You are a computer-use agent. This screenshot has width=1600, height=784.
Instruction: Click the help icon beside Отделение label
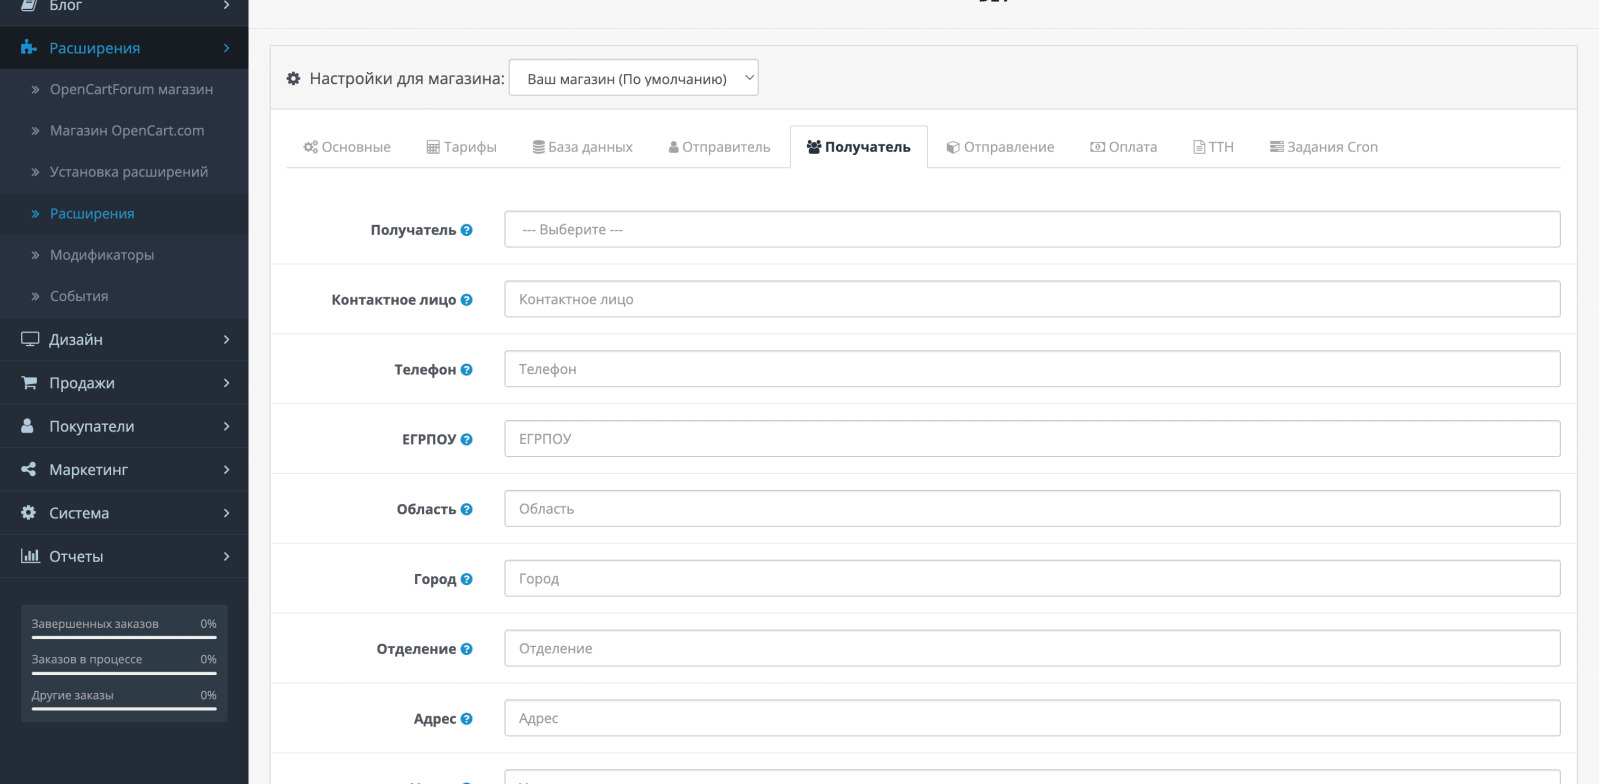[x=466, y=649]
